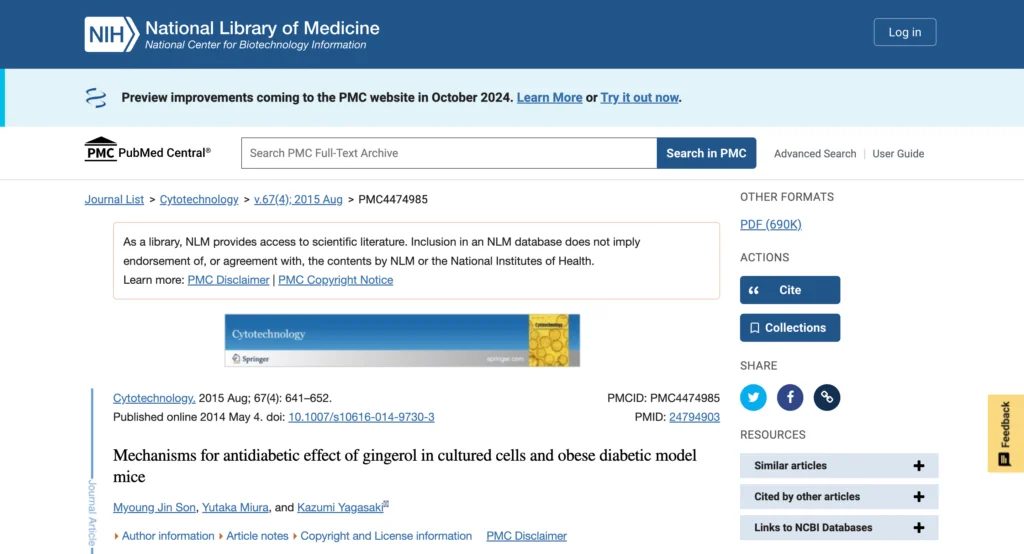Screen dimensions: 1024x554
Task: Expand Links to NCBI Databases section
Action: [x=838, y=528]
